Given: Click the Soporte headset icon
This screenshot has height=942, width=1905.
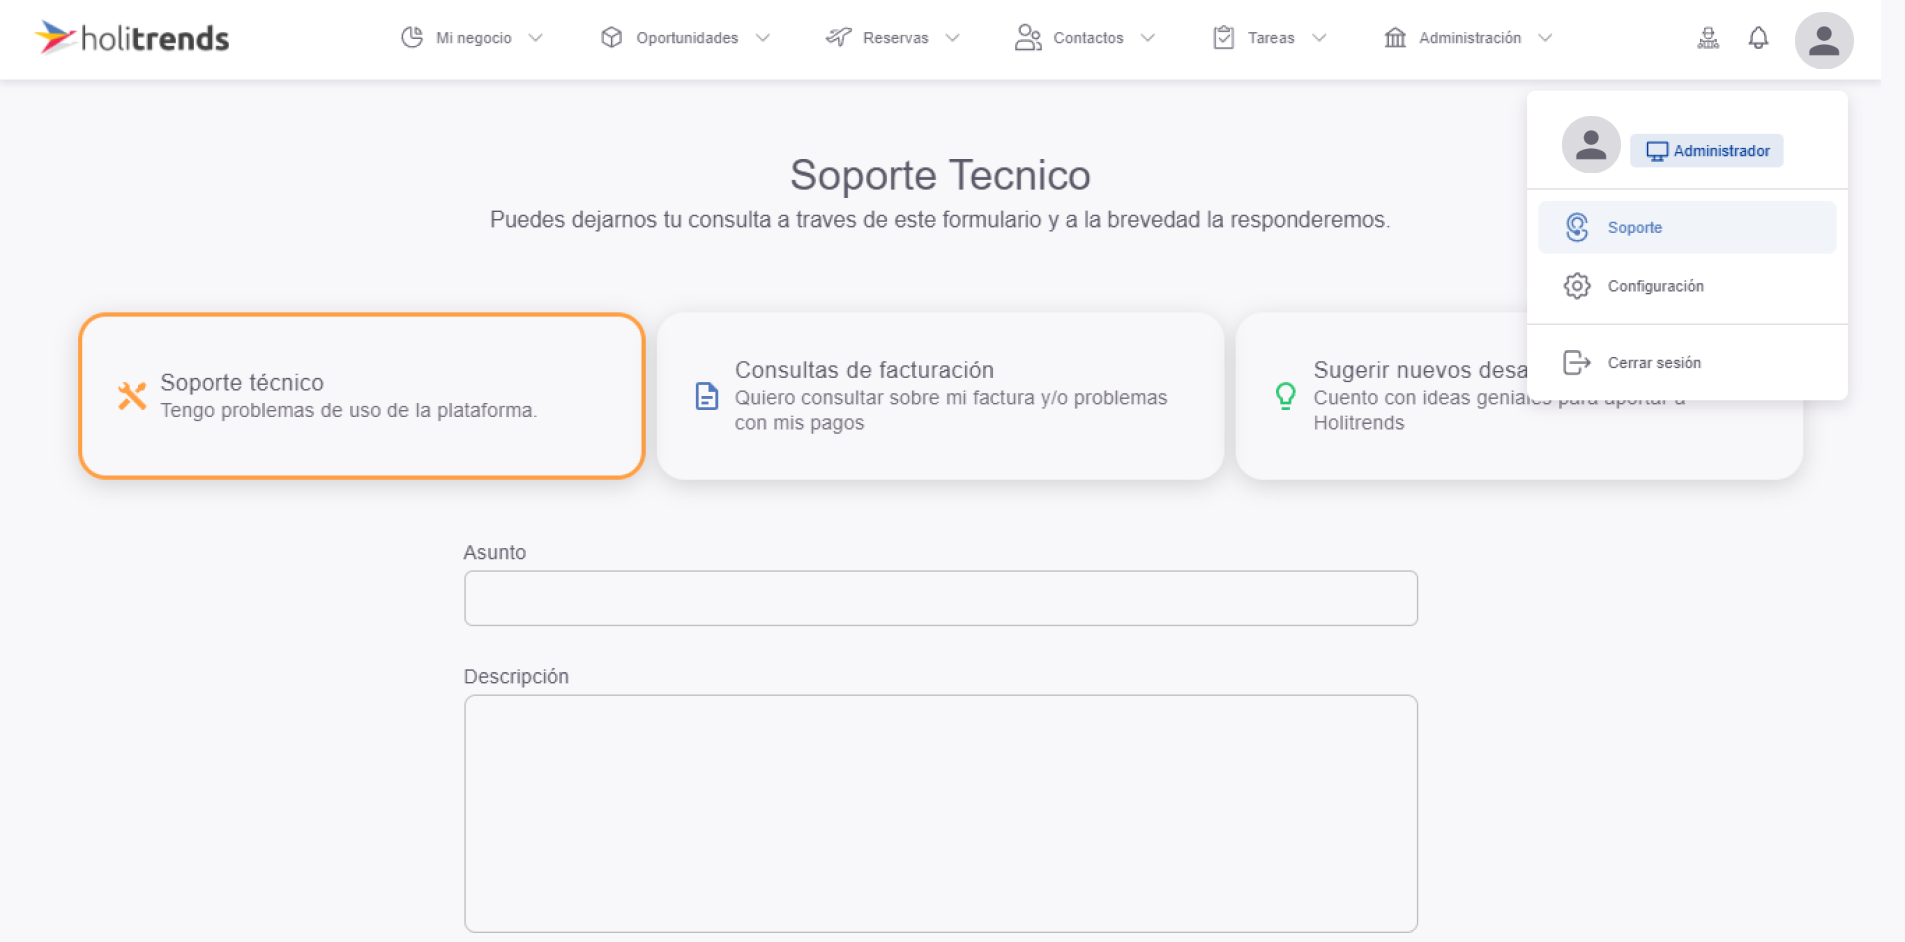Looking at the screenshot, I should click(x=1577, y=227).
